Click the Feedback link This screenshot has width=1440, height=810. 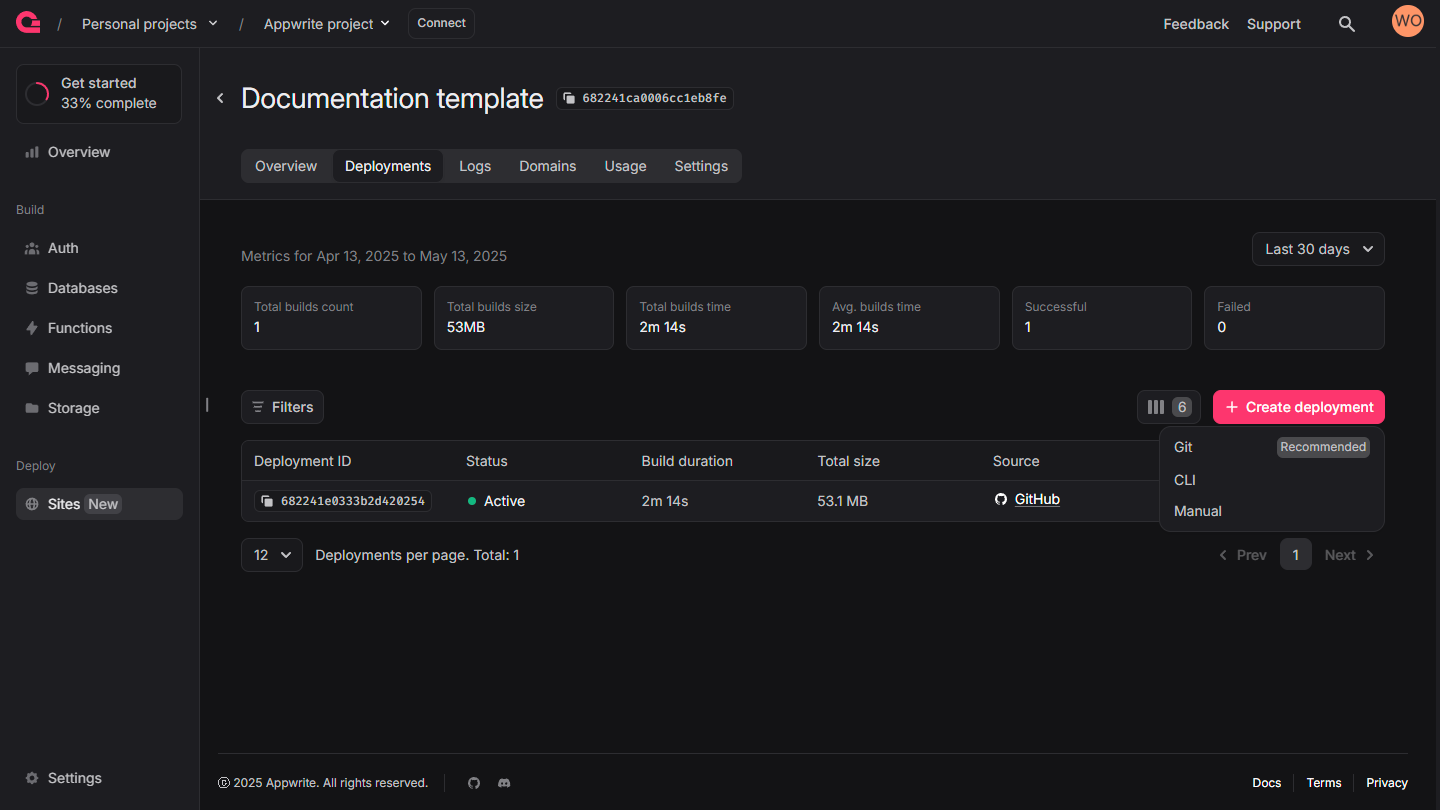click(x=1196, y=24)
